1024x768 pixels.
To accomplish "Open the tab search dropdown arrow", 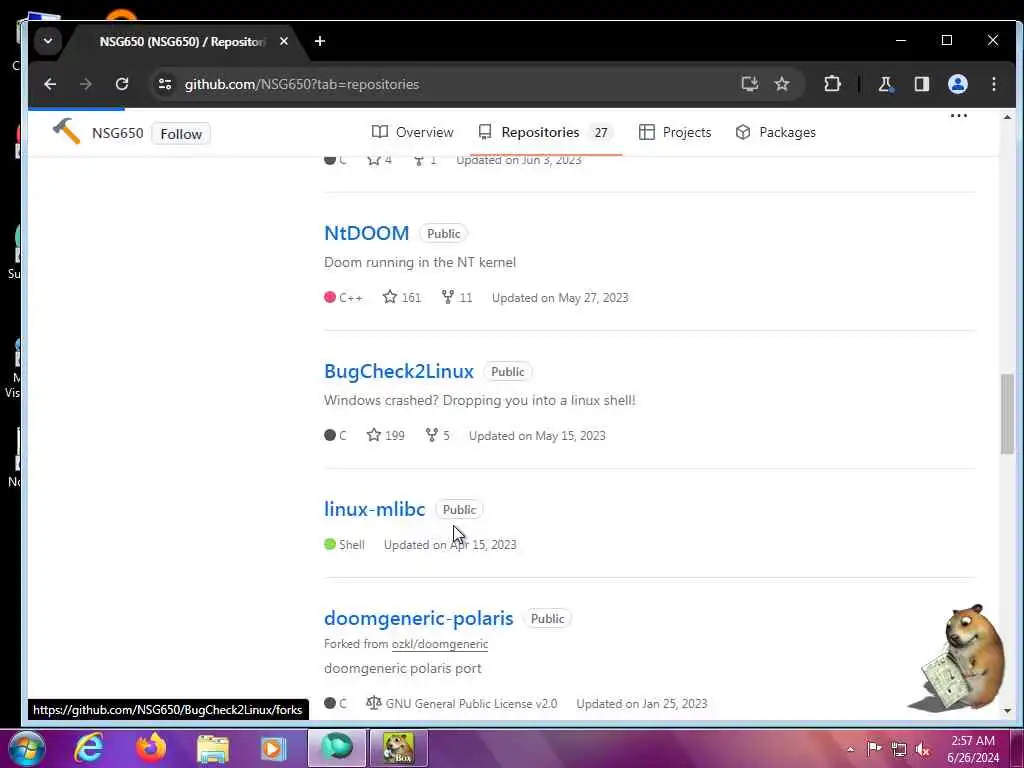I will (x=48, y=41).
